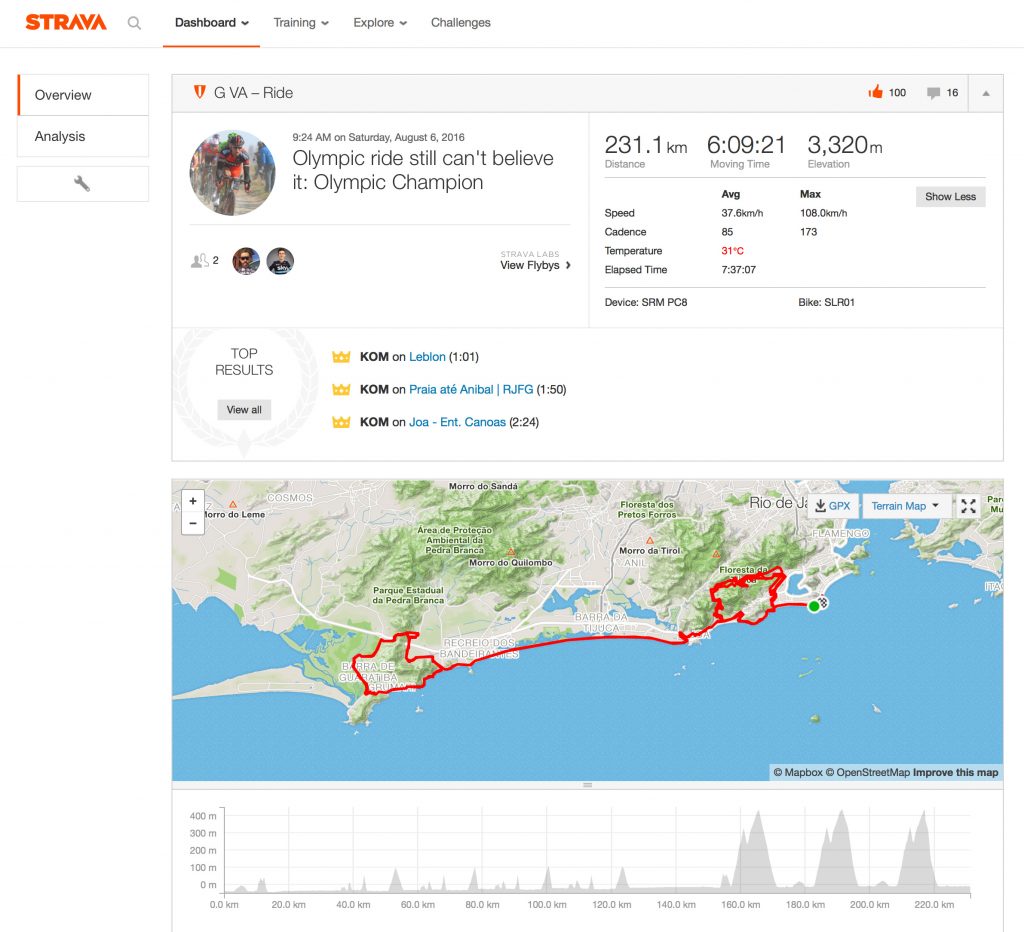Expand the Explore menu
Viewport: 1024px width, 932px height.
point(380,23)
